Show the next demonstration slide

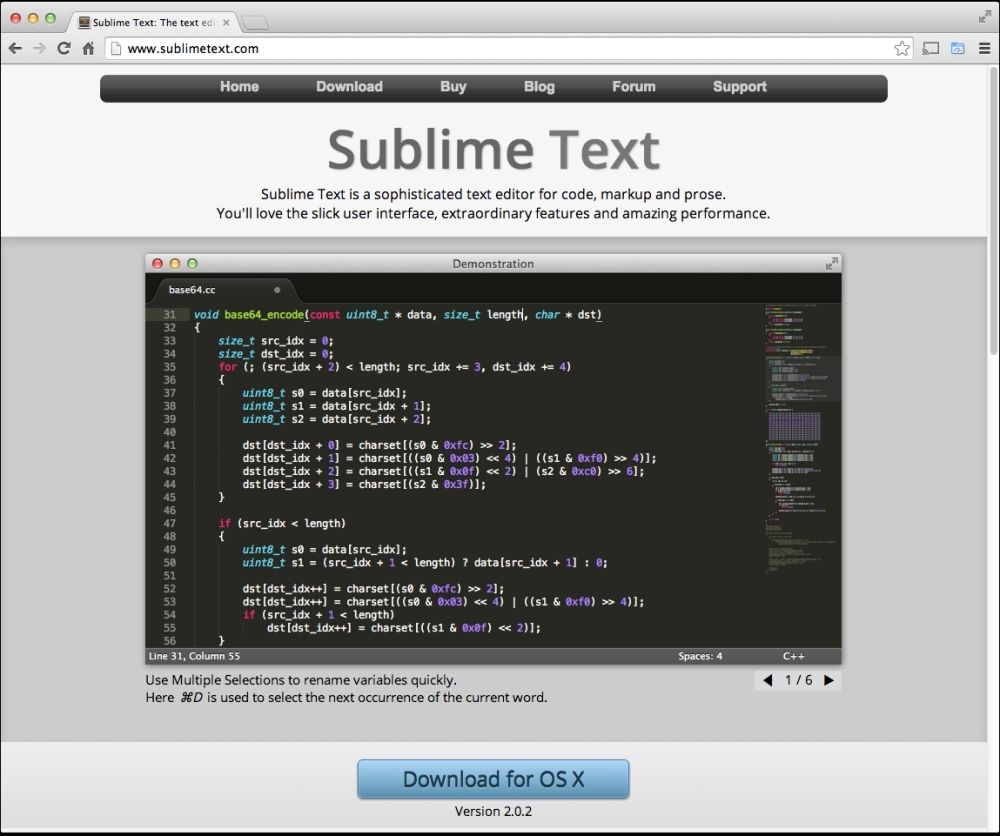pos(828,680)
